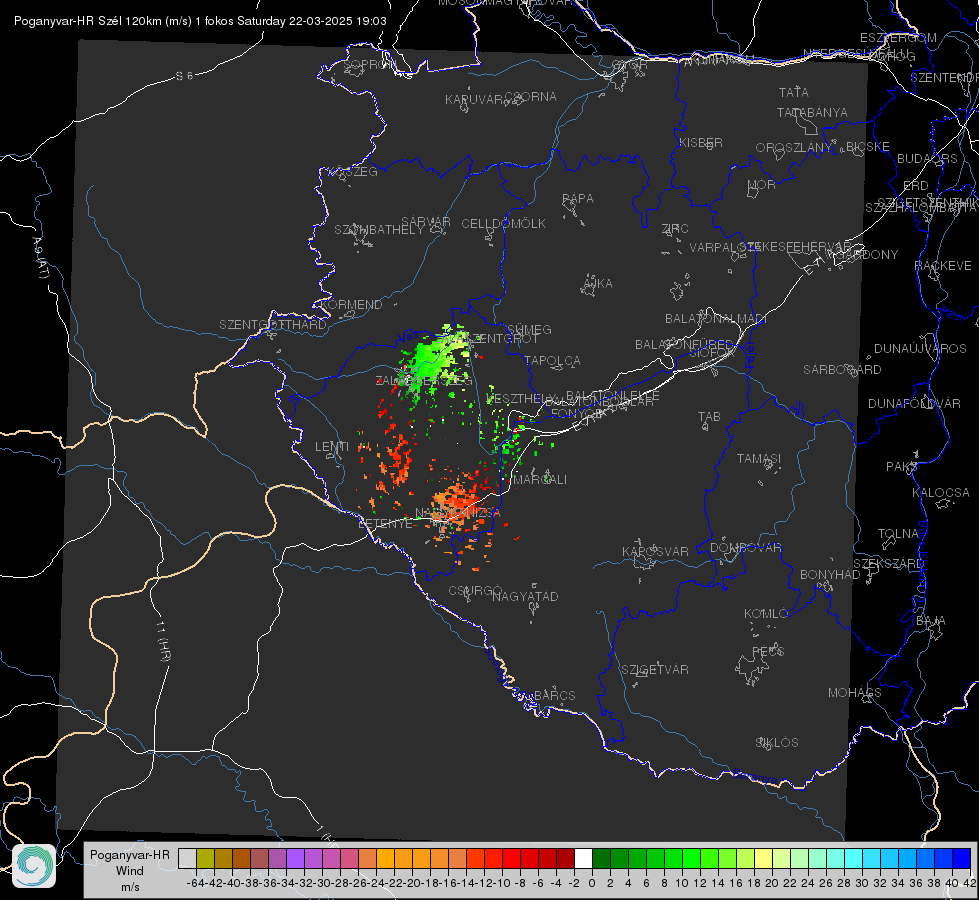Click the Wind legend label
This screenshot has width=979, height=900.
pos(130,871)
